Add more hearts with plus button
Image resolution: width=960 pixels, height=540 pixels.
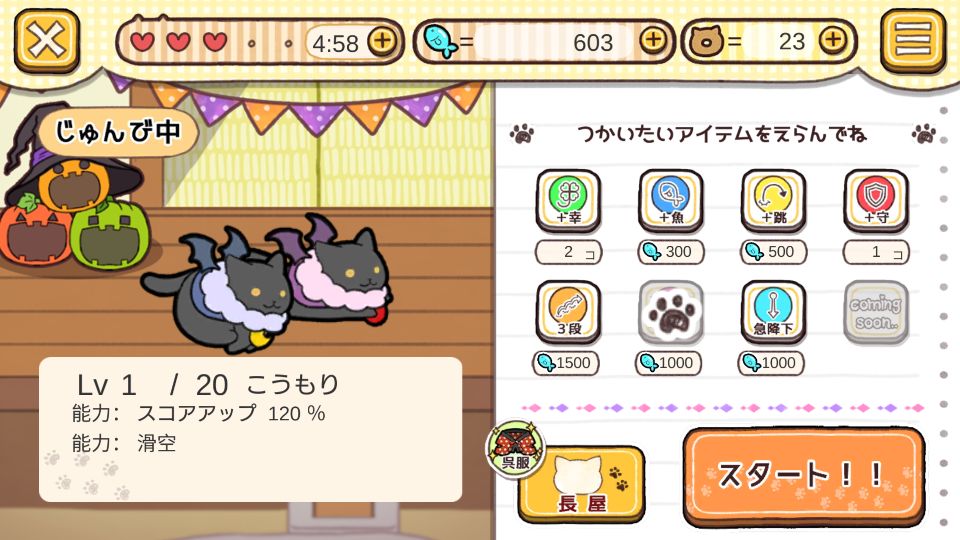[x=383, y=41]
